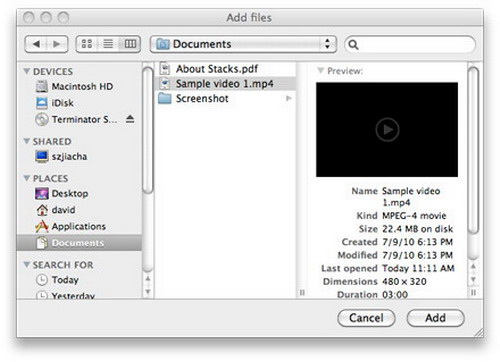Expand the Screenshot folder arrow
Viewport: 500px width, 362px height.
pos(289,98)
